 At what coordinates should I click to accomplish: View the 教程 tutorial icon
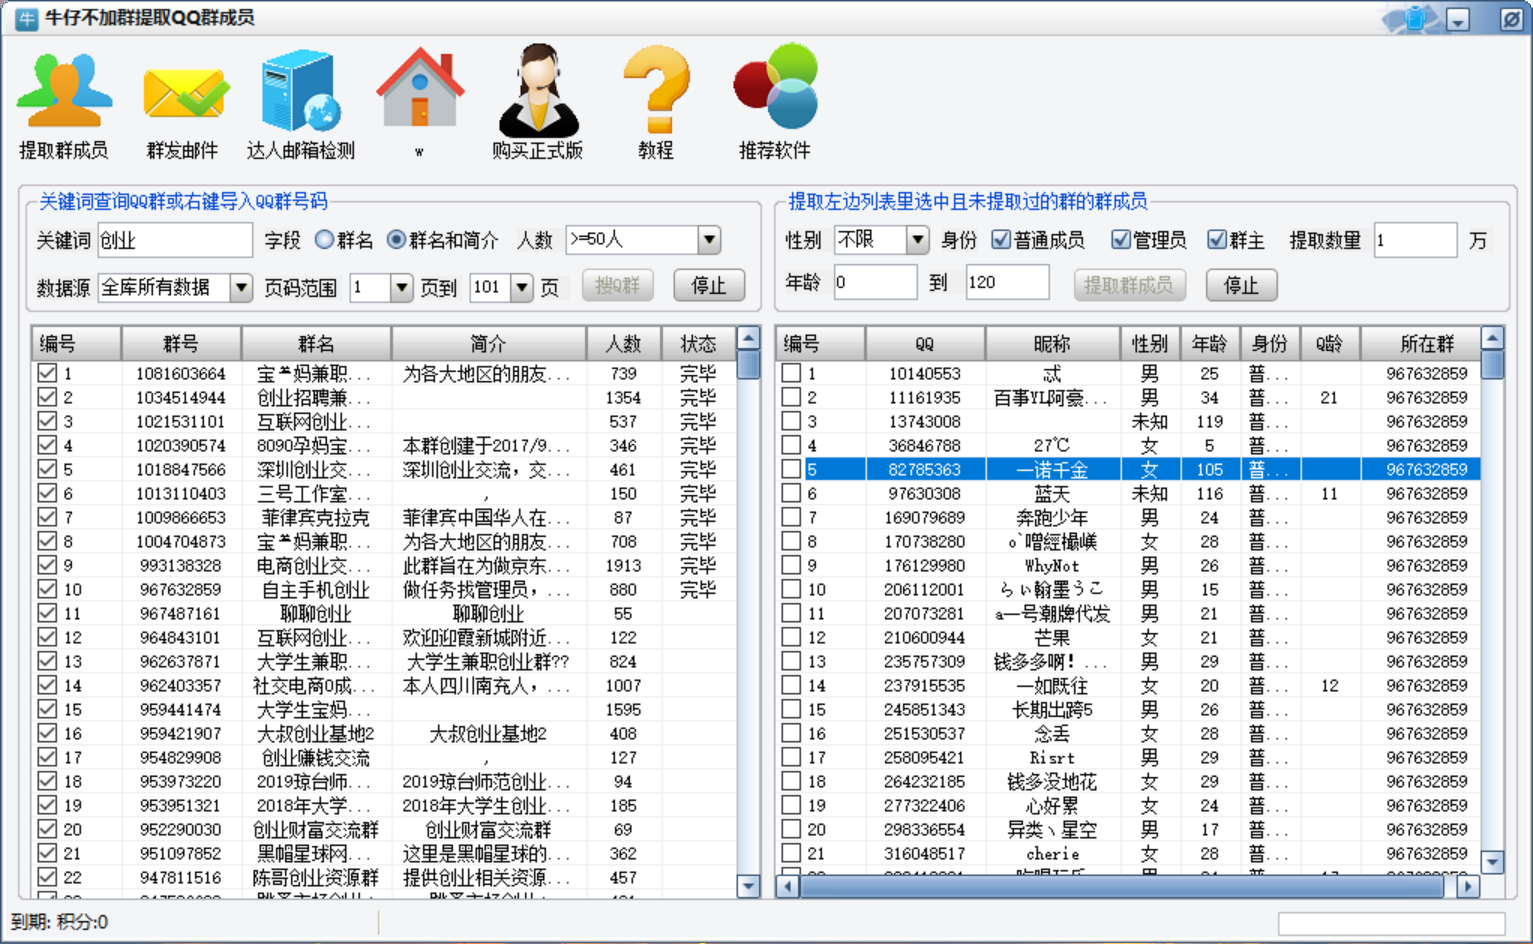coord(656,95)
